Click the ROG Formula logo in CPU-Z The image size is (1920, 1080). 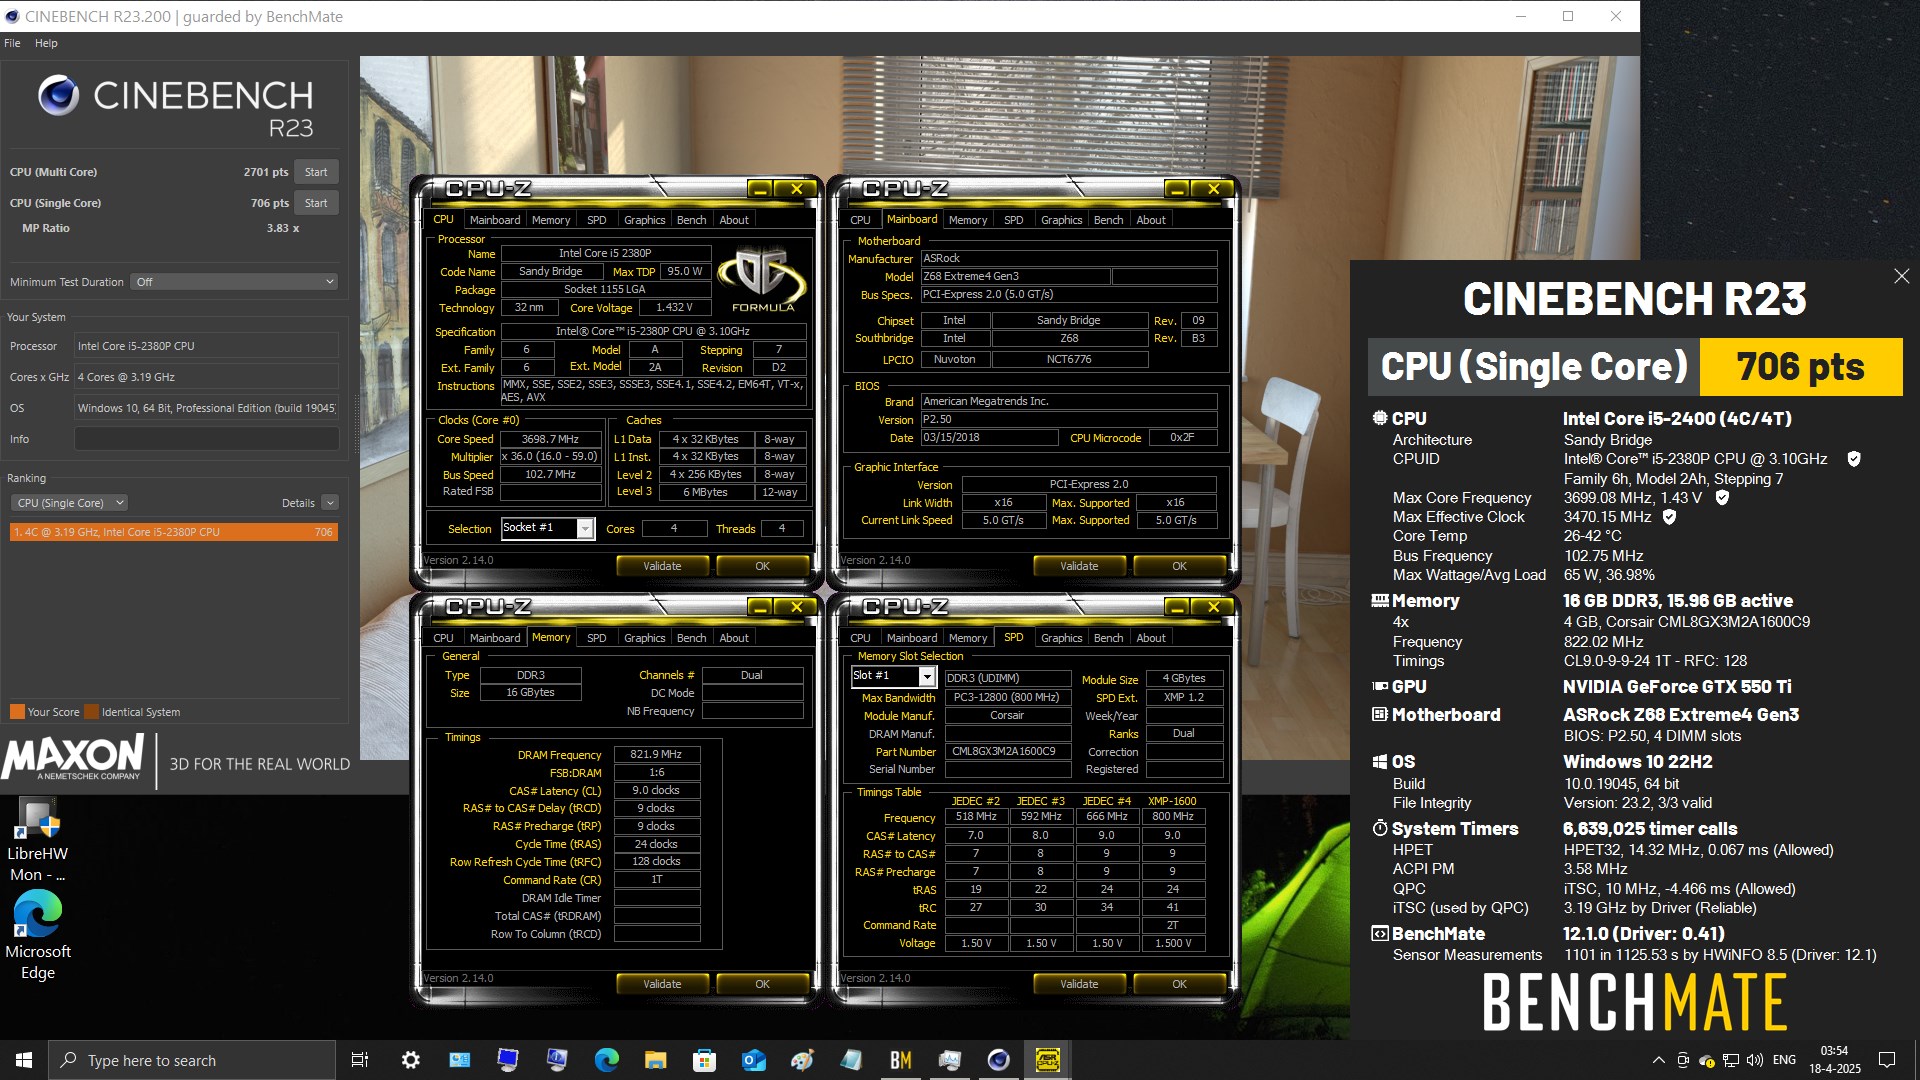click(x=763, y=281)
